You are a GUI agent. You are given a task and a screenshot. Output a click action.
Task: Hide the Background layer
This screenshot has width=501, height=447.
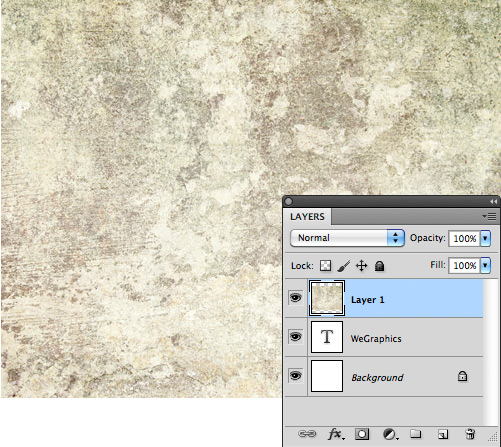point(295,376)
